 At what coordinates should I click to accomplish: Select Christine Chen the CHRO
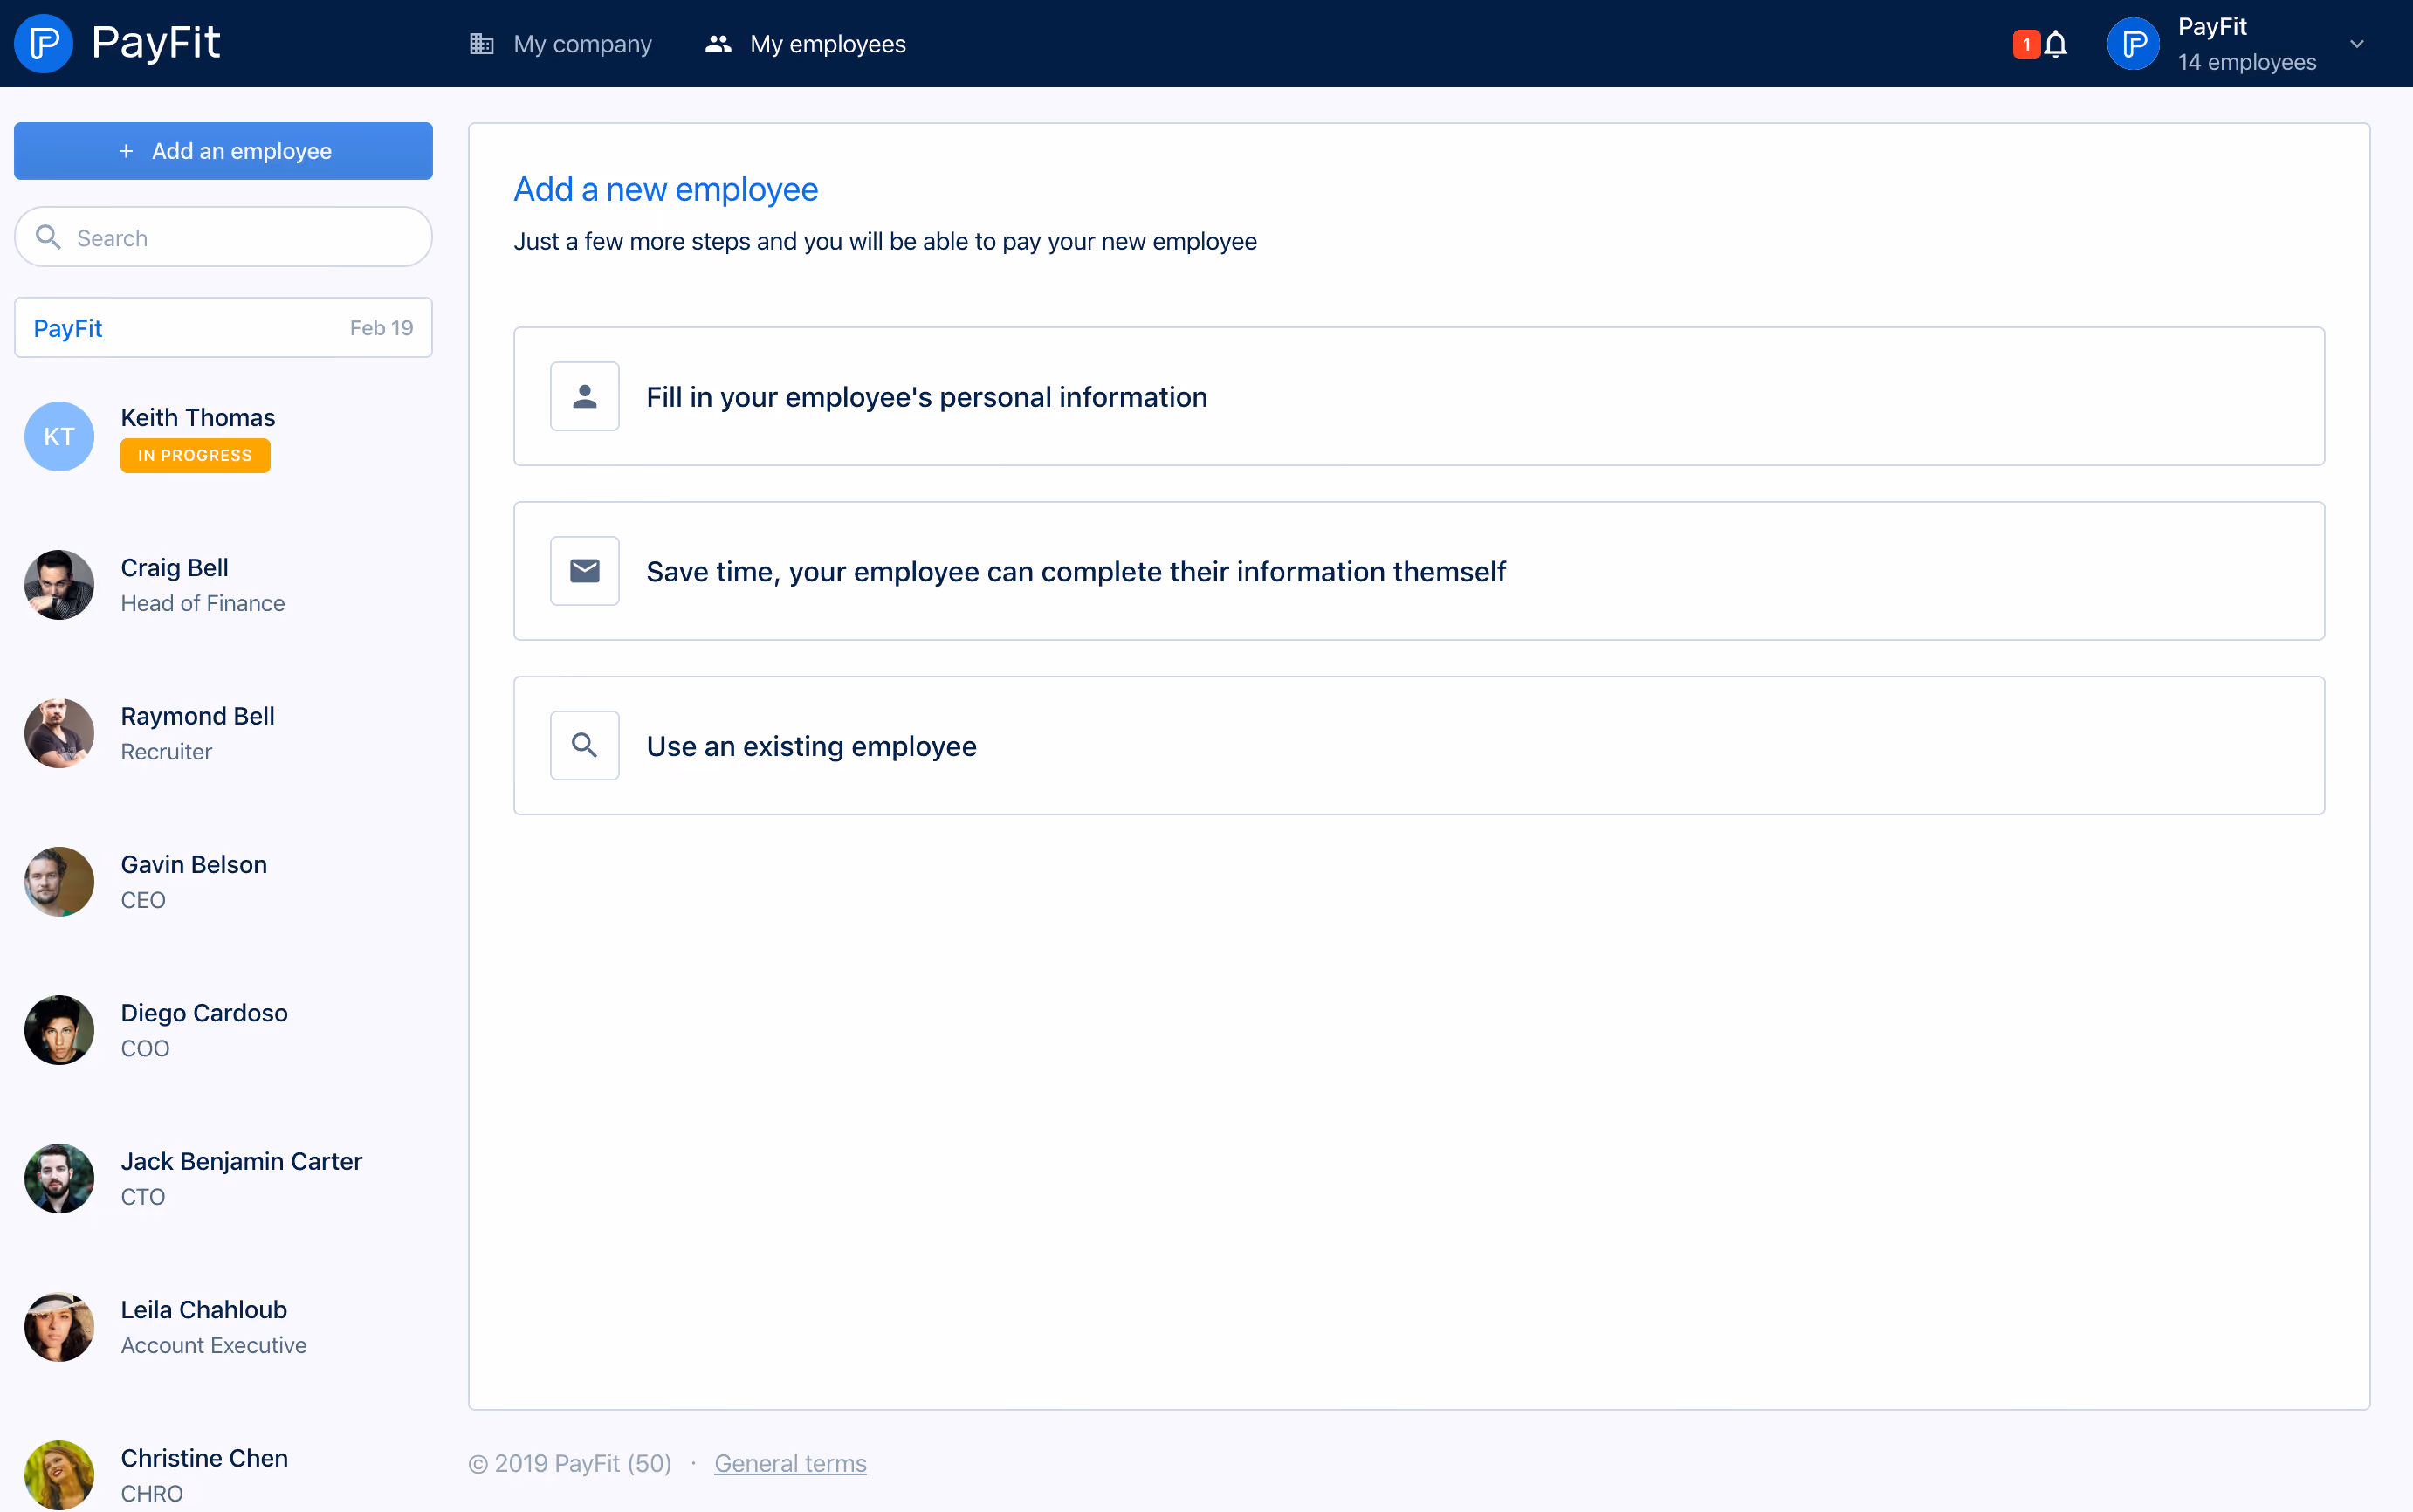pyautogui.click(x=223, y=1475)
